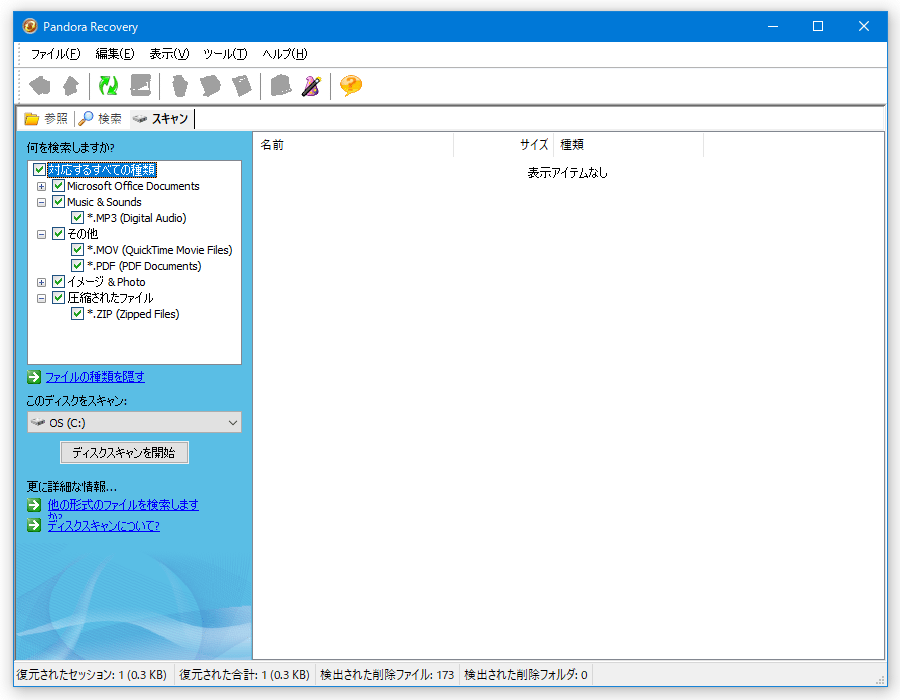Image resolution: width=900 pixels, height=700 pixels.
Task: Click status text 復元されたセッション: 1 (0.3 KB)
Action: tap(92, 675)
